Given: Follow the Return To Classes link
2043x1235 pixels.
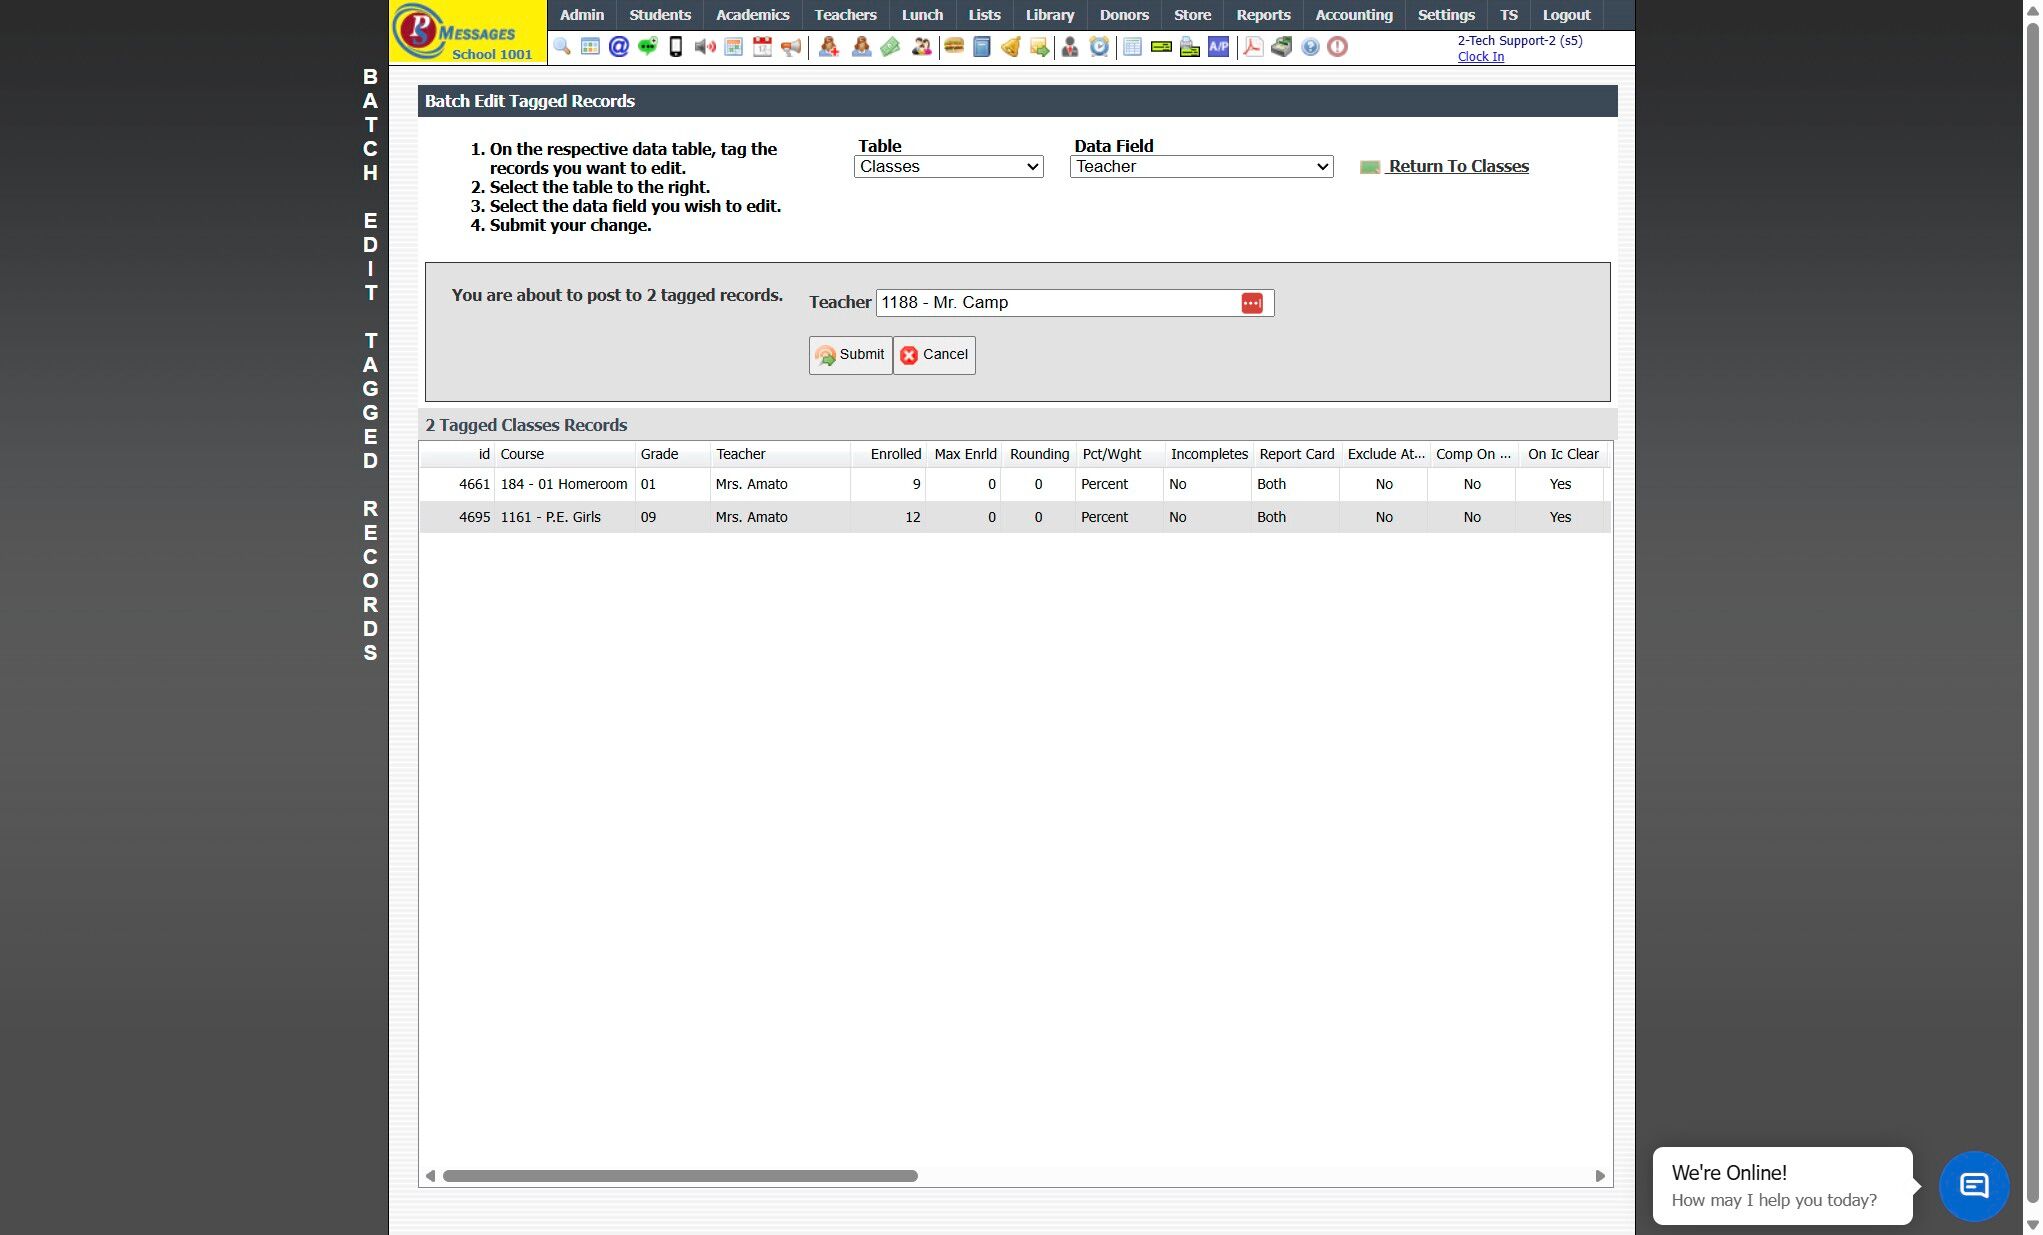Looking at the screenshot, I should [x=1457, y=167].
